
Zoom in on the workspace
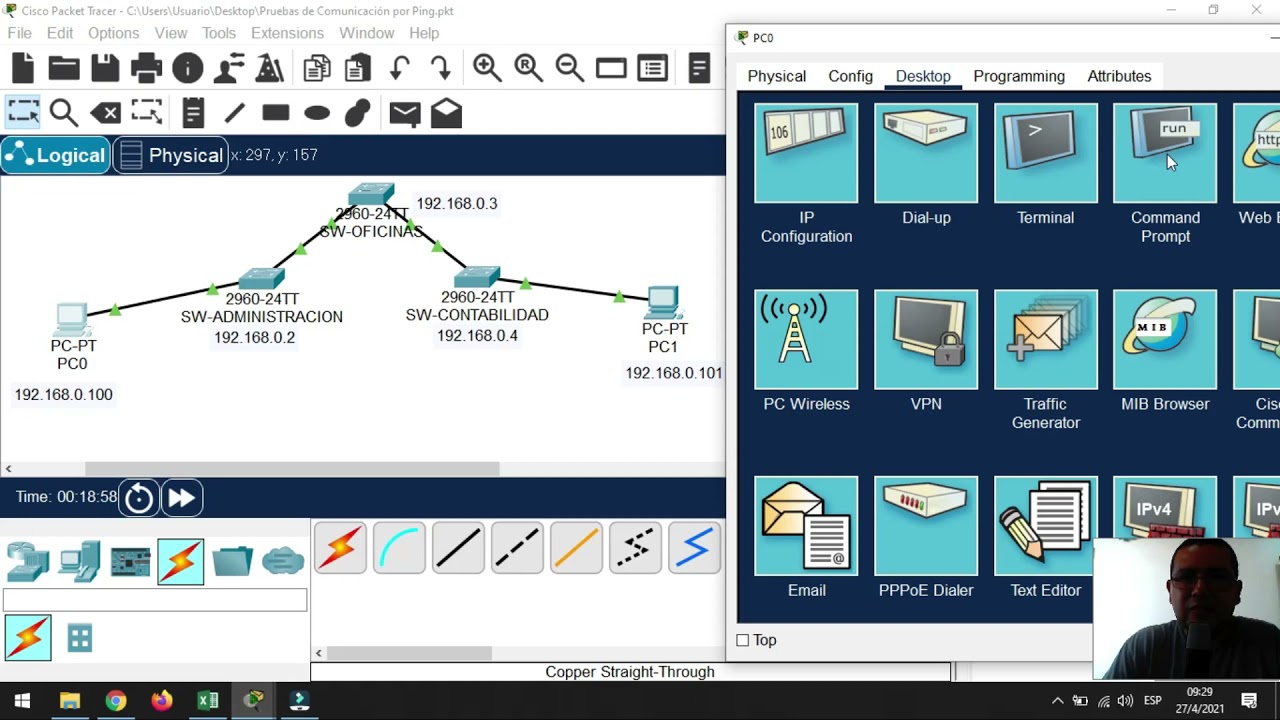point(487,68)
